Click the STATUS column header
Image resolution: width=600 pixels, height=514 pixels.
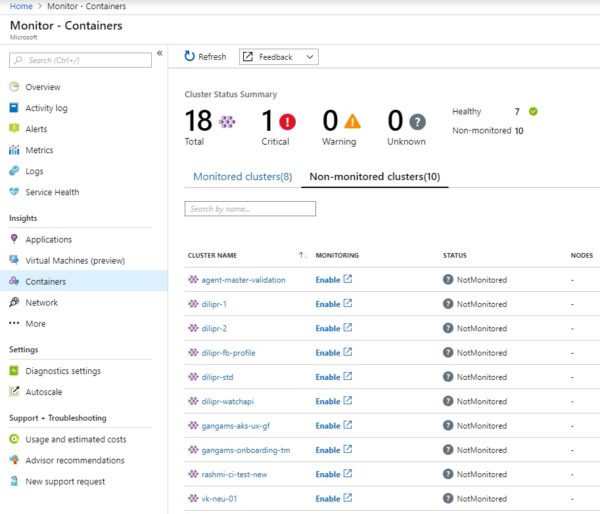tap(455, 255)
